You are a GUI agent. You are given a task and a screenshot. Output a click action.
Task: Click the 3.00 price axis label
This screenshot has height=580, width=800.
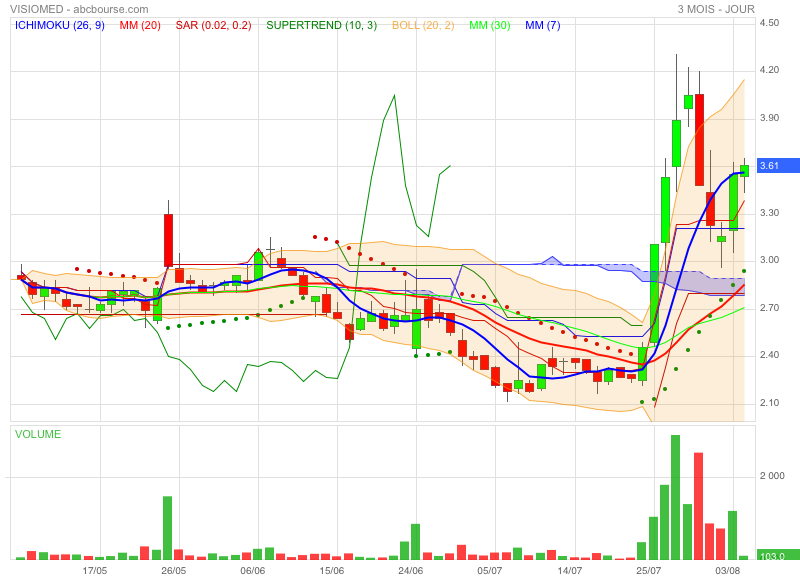(769, 260)
